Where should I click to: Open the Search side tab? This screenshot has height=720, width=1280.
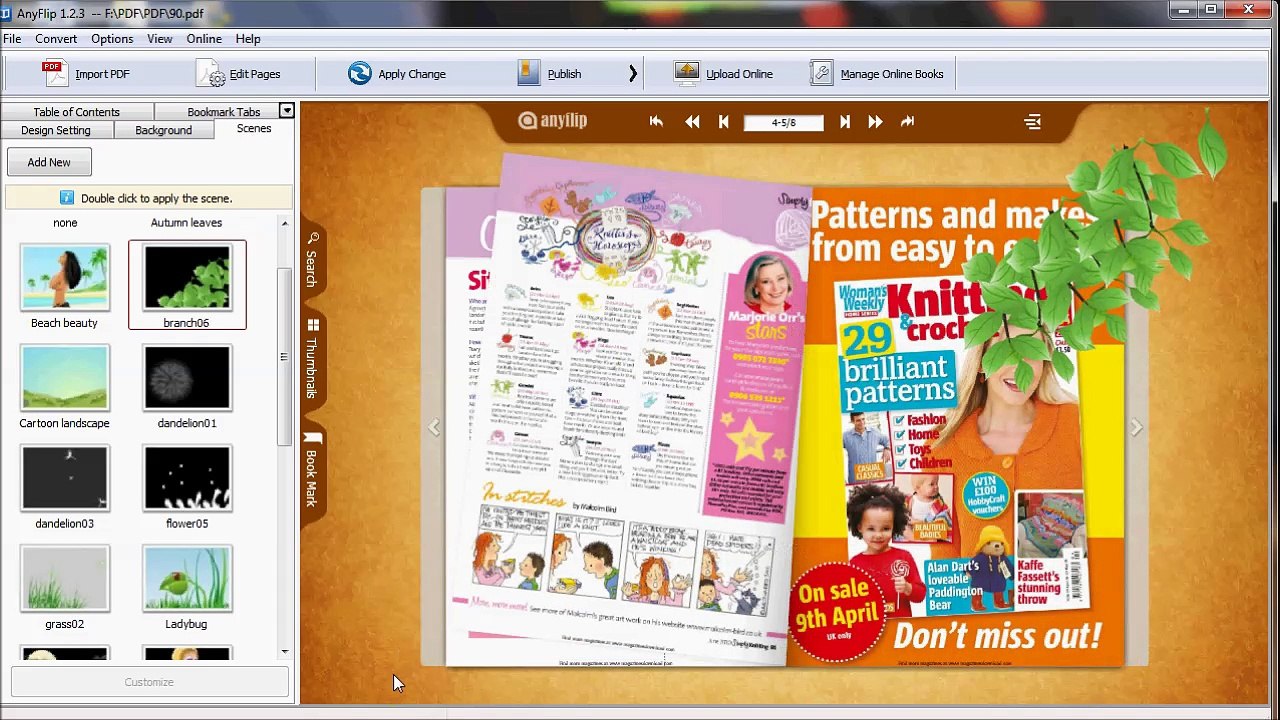[x=312, y=258]
